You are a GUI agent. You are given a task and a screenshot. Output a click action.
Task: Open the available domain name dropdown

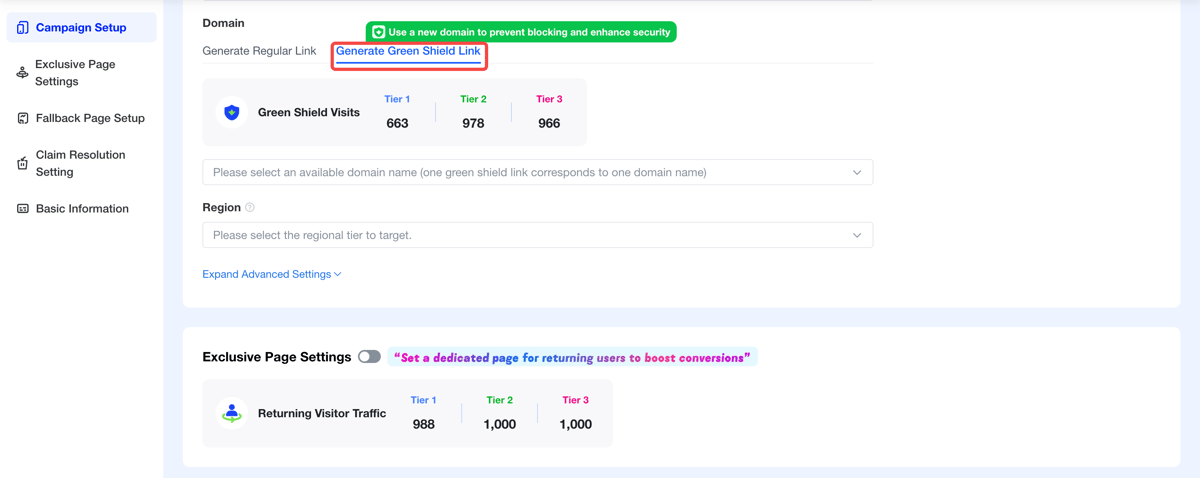(537, 172)
